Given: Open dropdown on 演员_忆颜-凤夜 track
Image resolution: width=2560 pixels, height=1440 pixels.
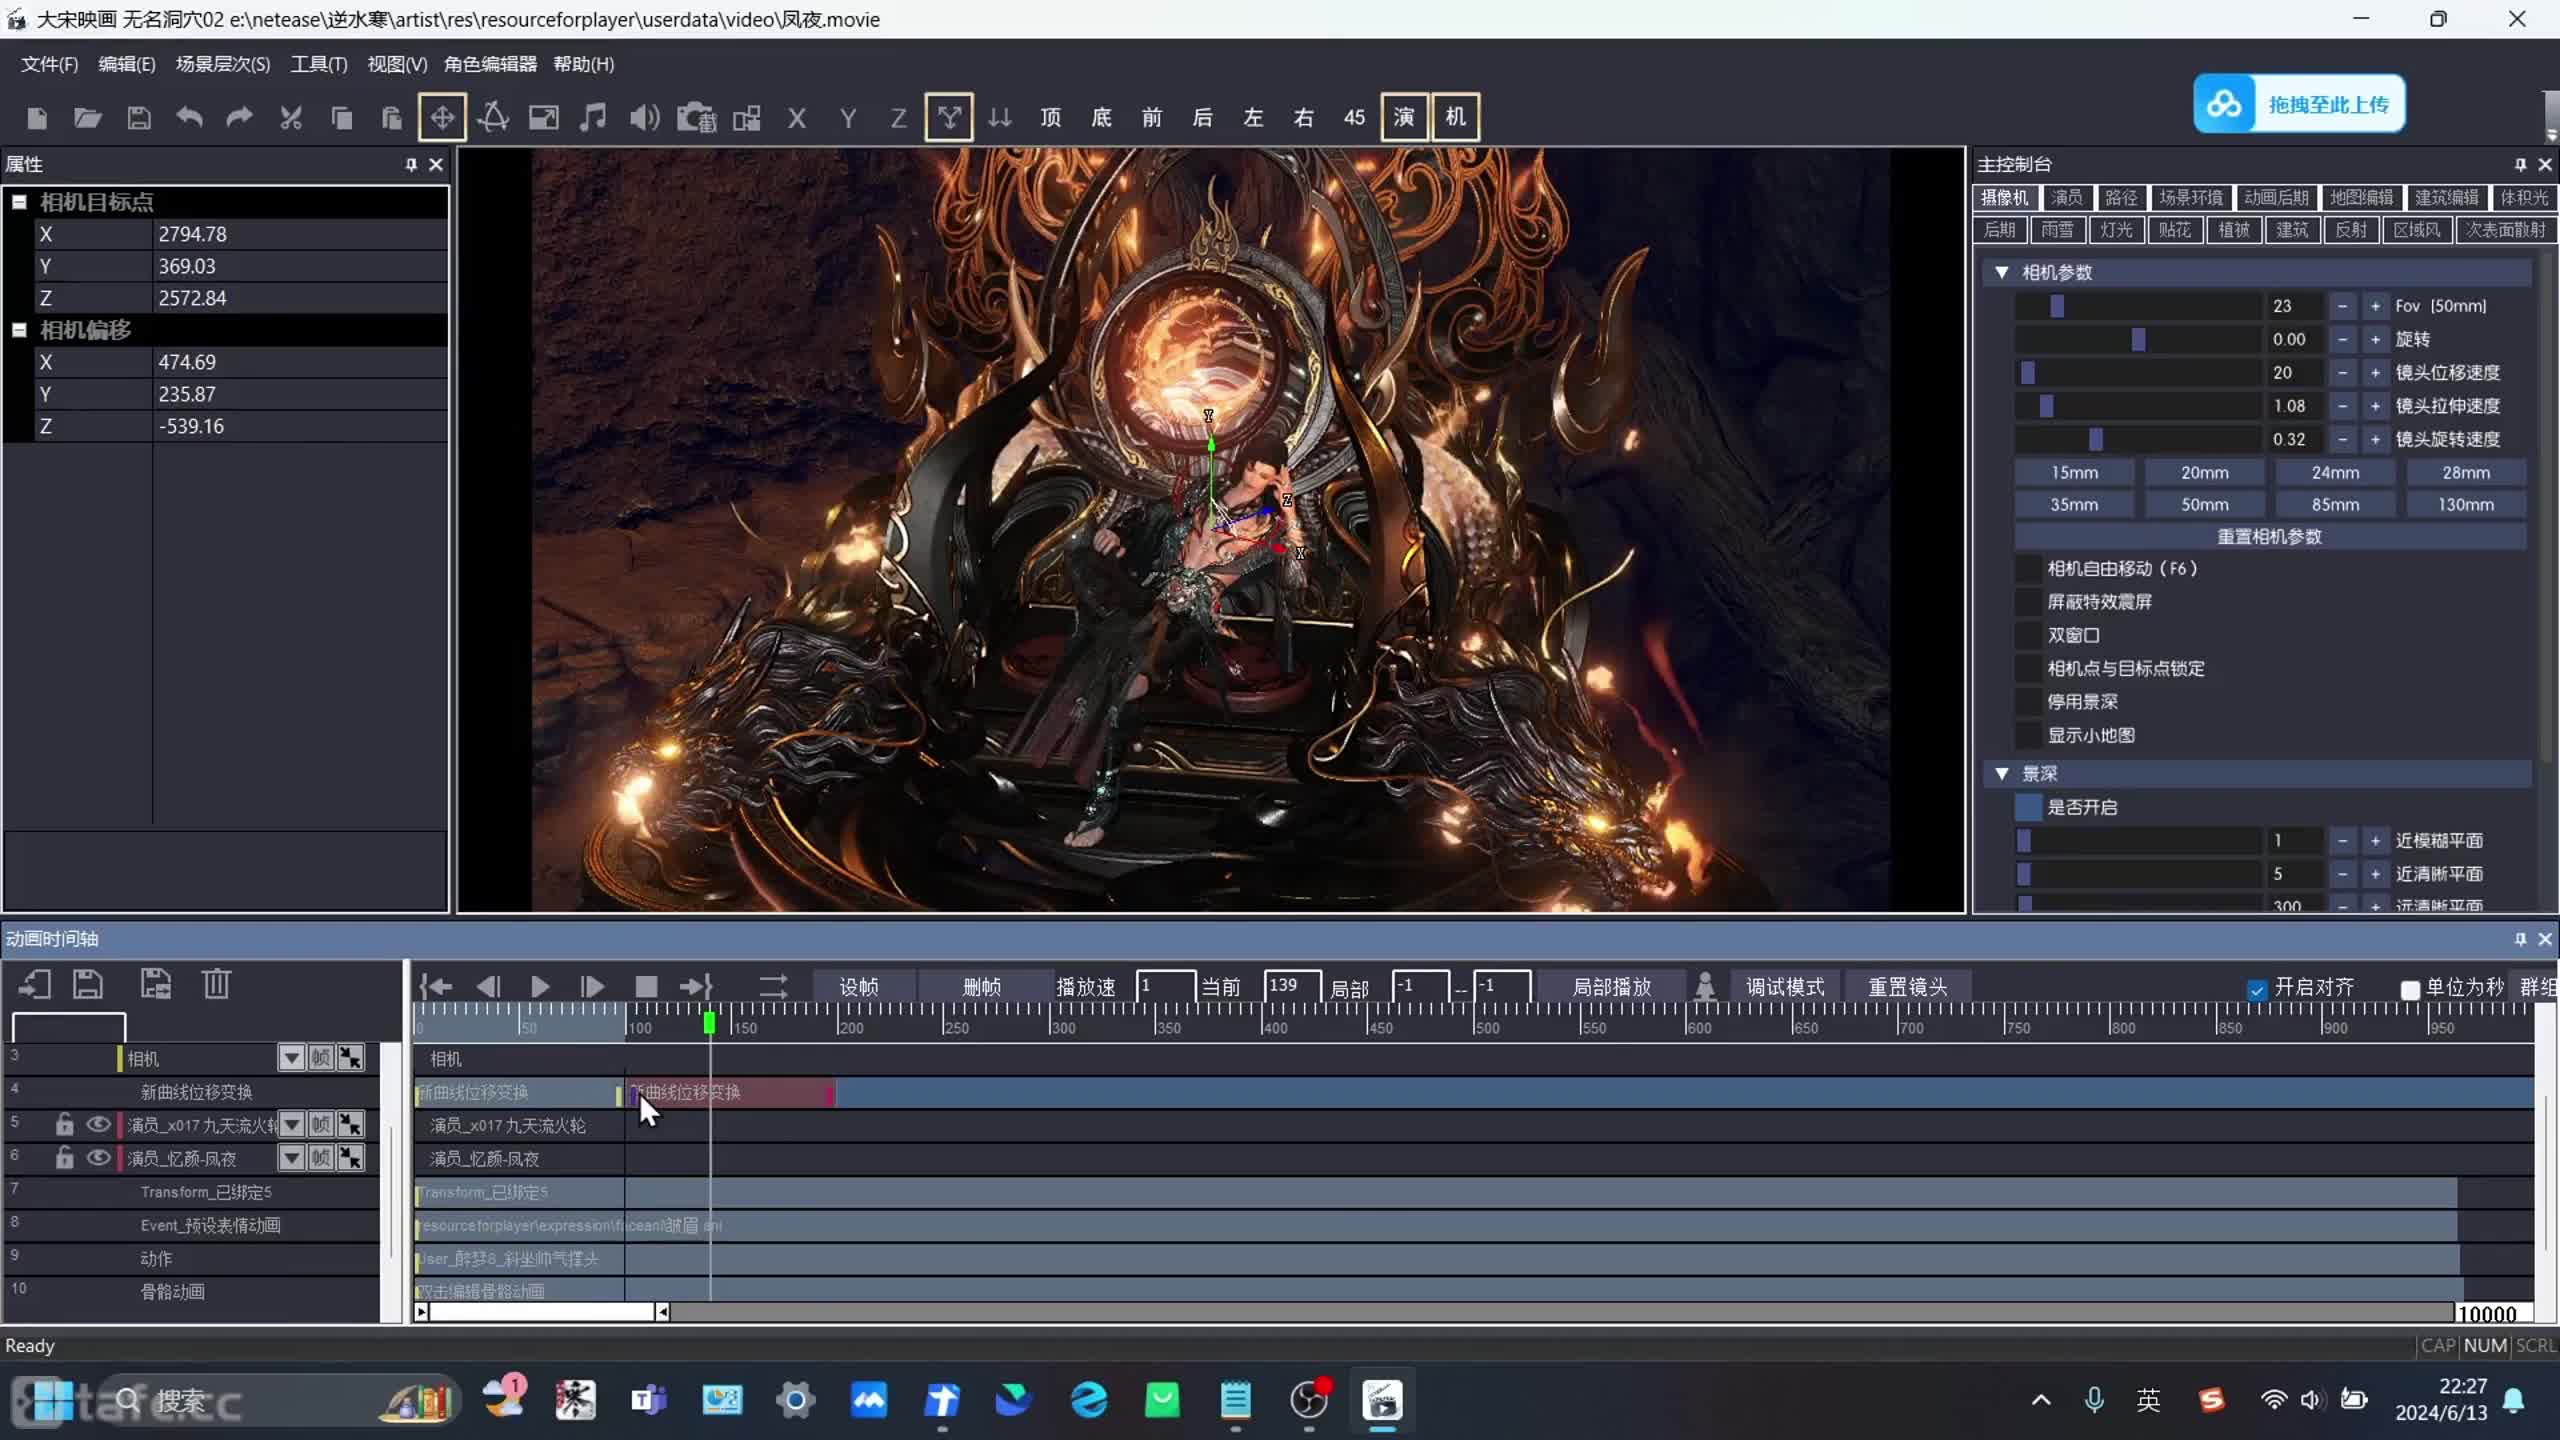Looking at the screenshot, I should point(291,1157).
